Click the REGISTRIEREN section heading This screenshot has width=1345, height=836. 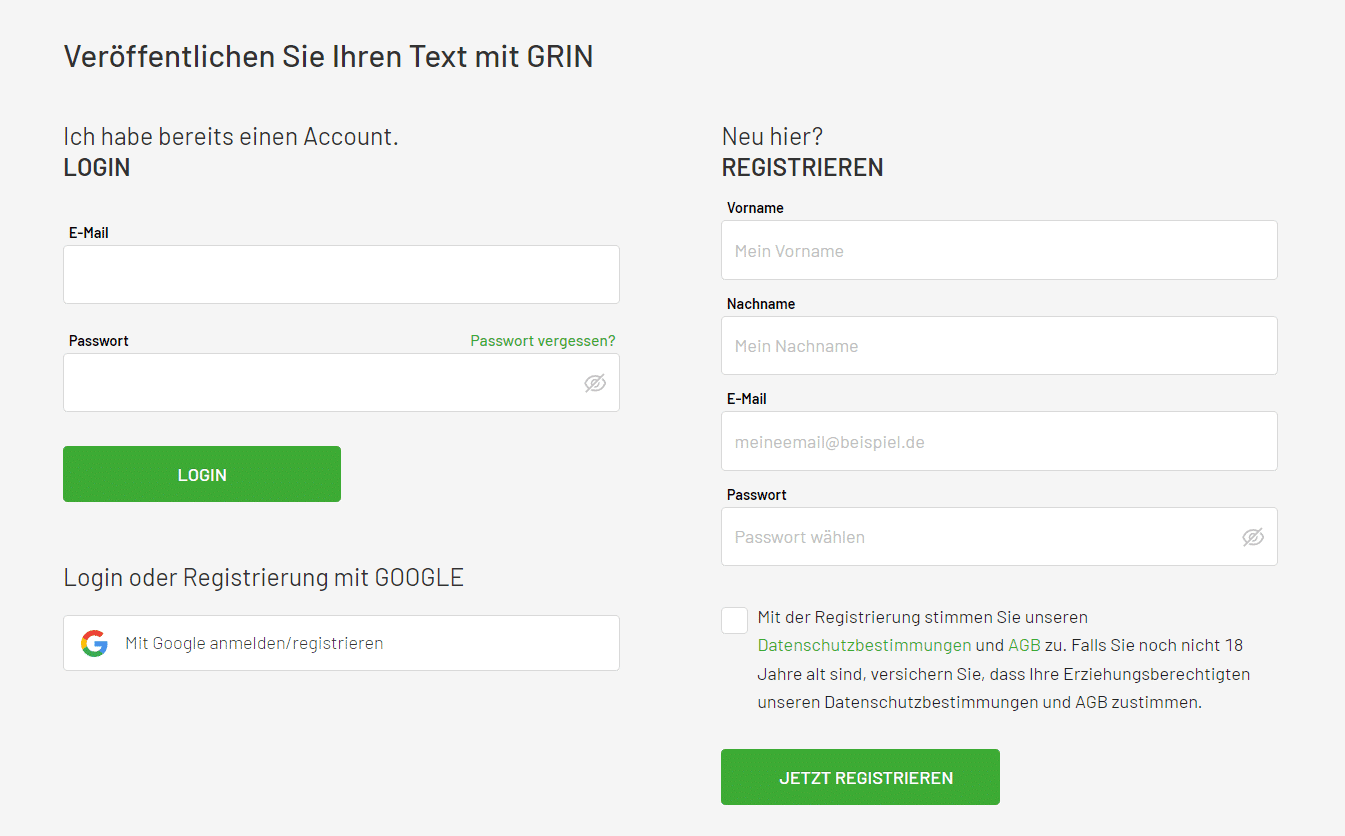click(x=802, y=167)
